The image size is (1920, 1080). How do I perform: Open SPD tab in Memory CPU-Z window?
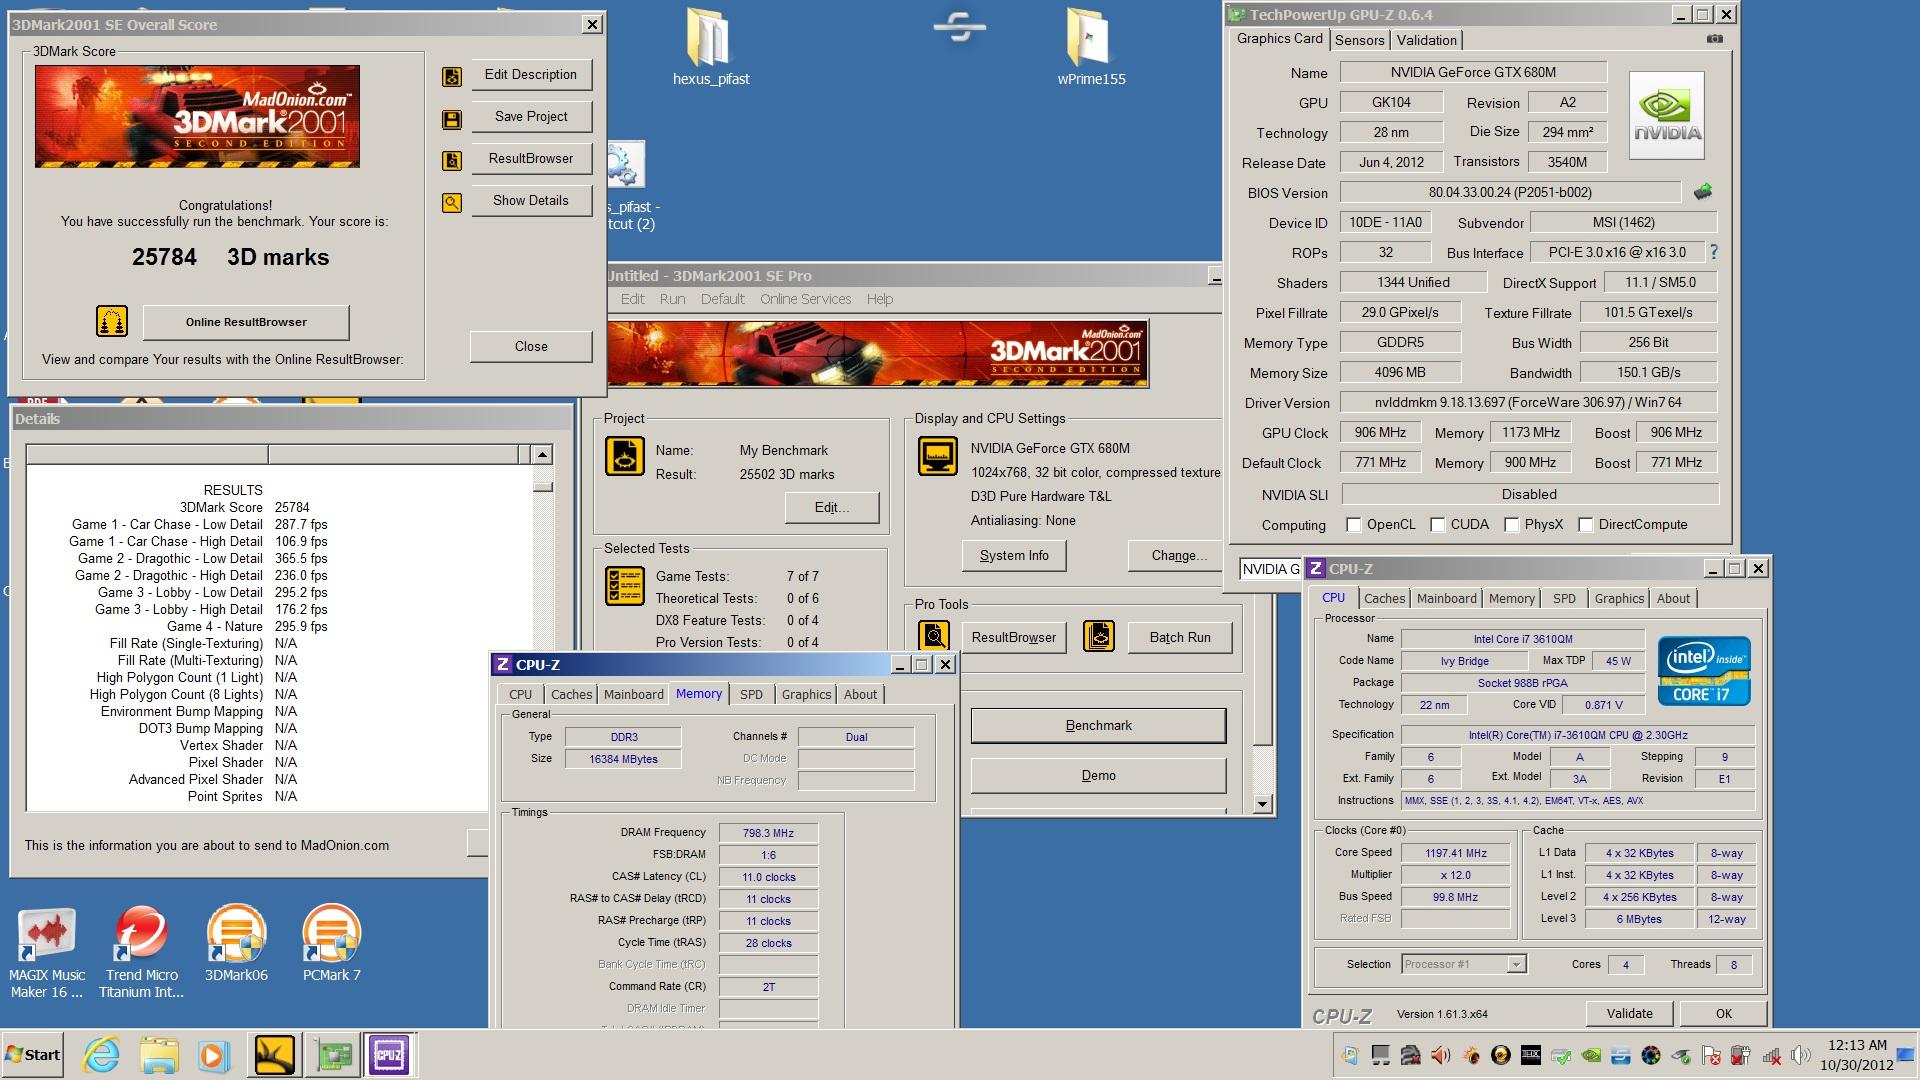[751, 694]
